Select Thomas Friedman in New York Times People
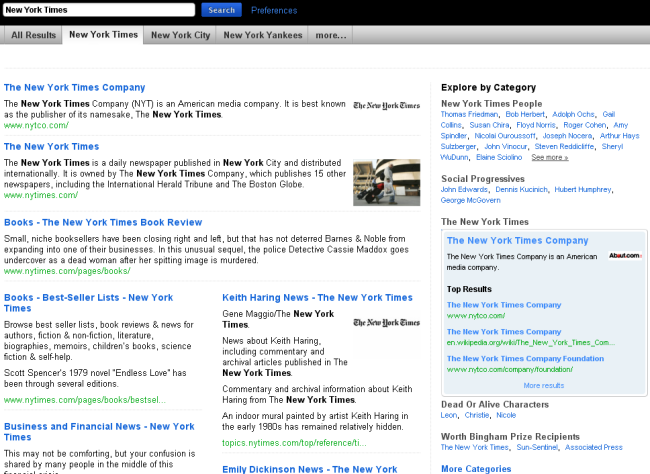 (x=469, y=114)
